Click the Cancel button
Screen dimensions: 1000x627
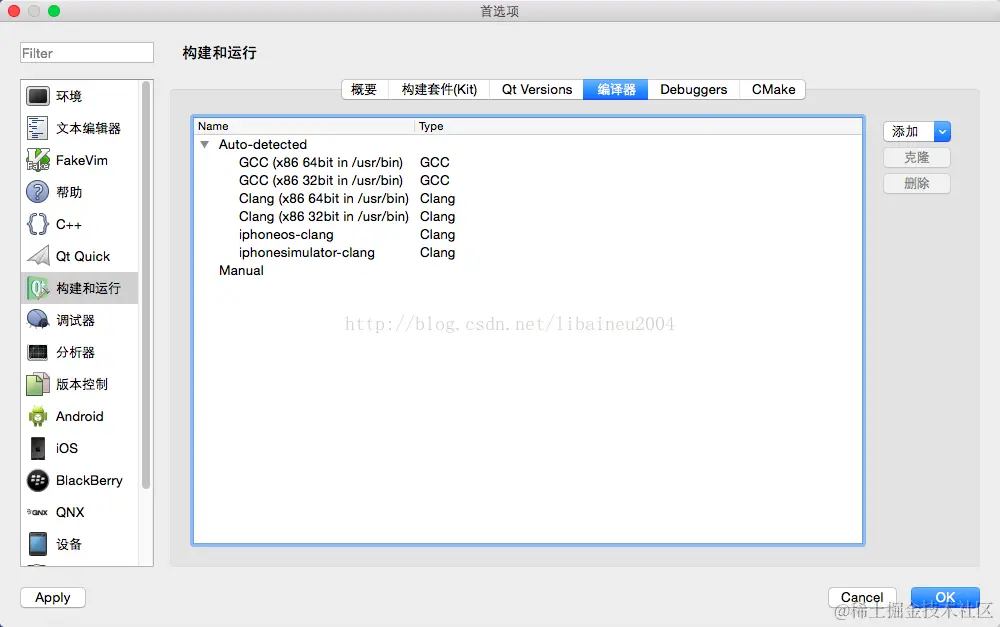(862, 598)
